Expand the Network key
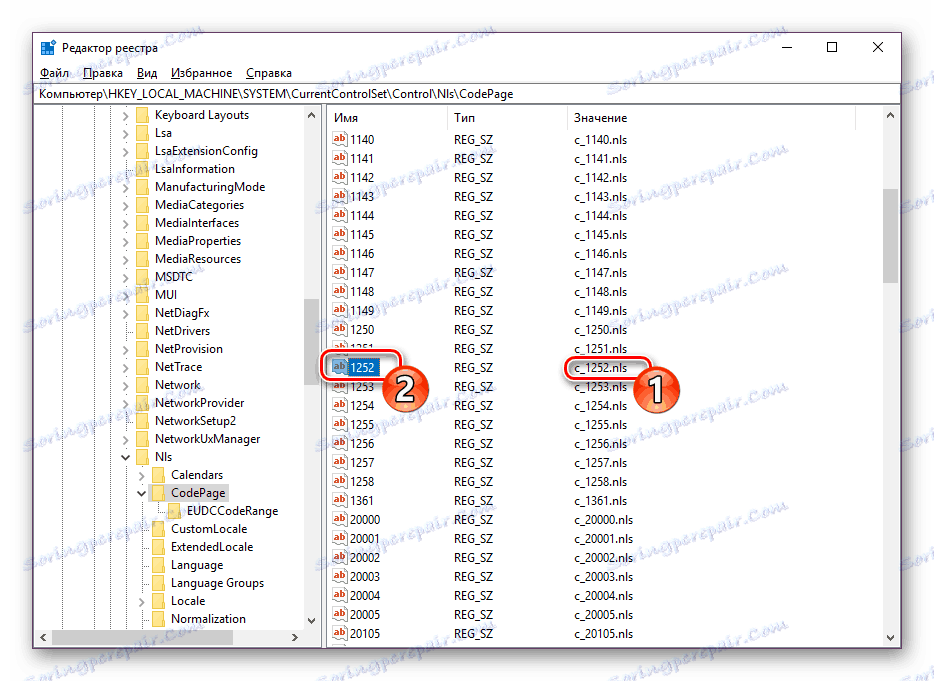 pyautogui.click(x=126, y=386)
